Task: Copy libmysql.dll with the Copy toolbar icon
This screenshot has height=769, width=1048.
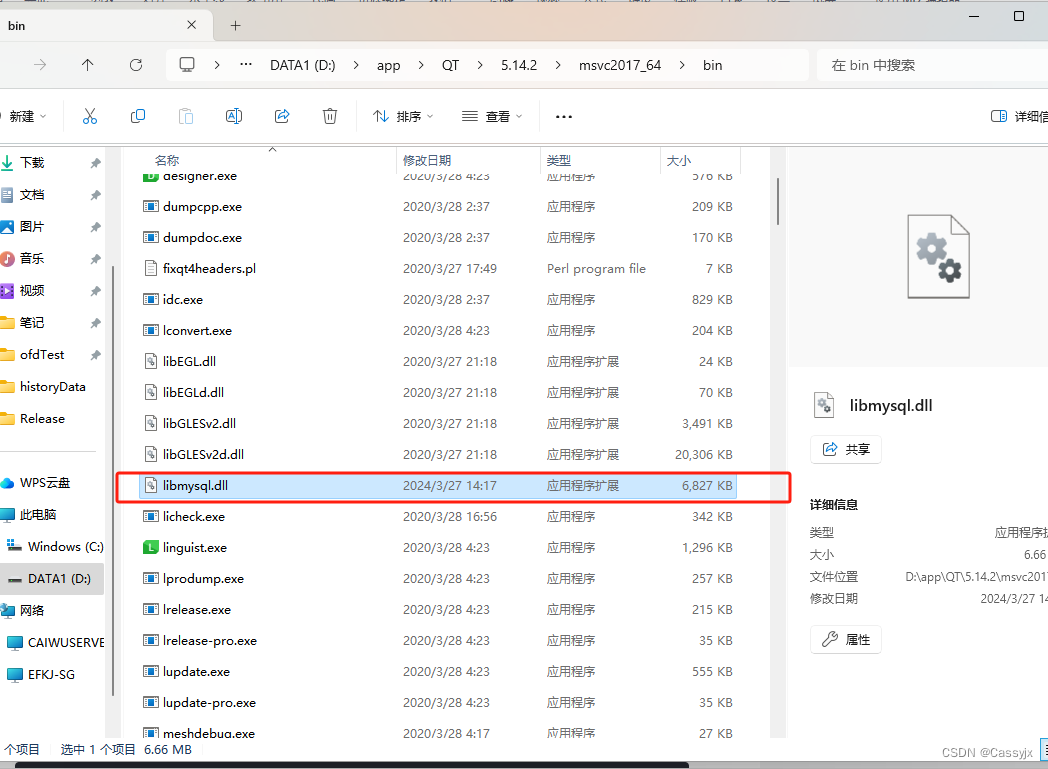Action: tap(138, 116)
